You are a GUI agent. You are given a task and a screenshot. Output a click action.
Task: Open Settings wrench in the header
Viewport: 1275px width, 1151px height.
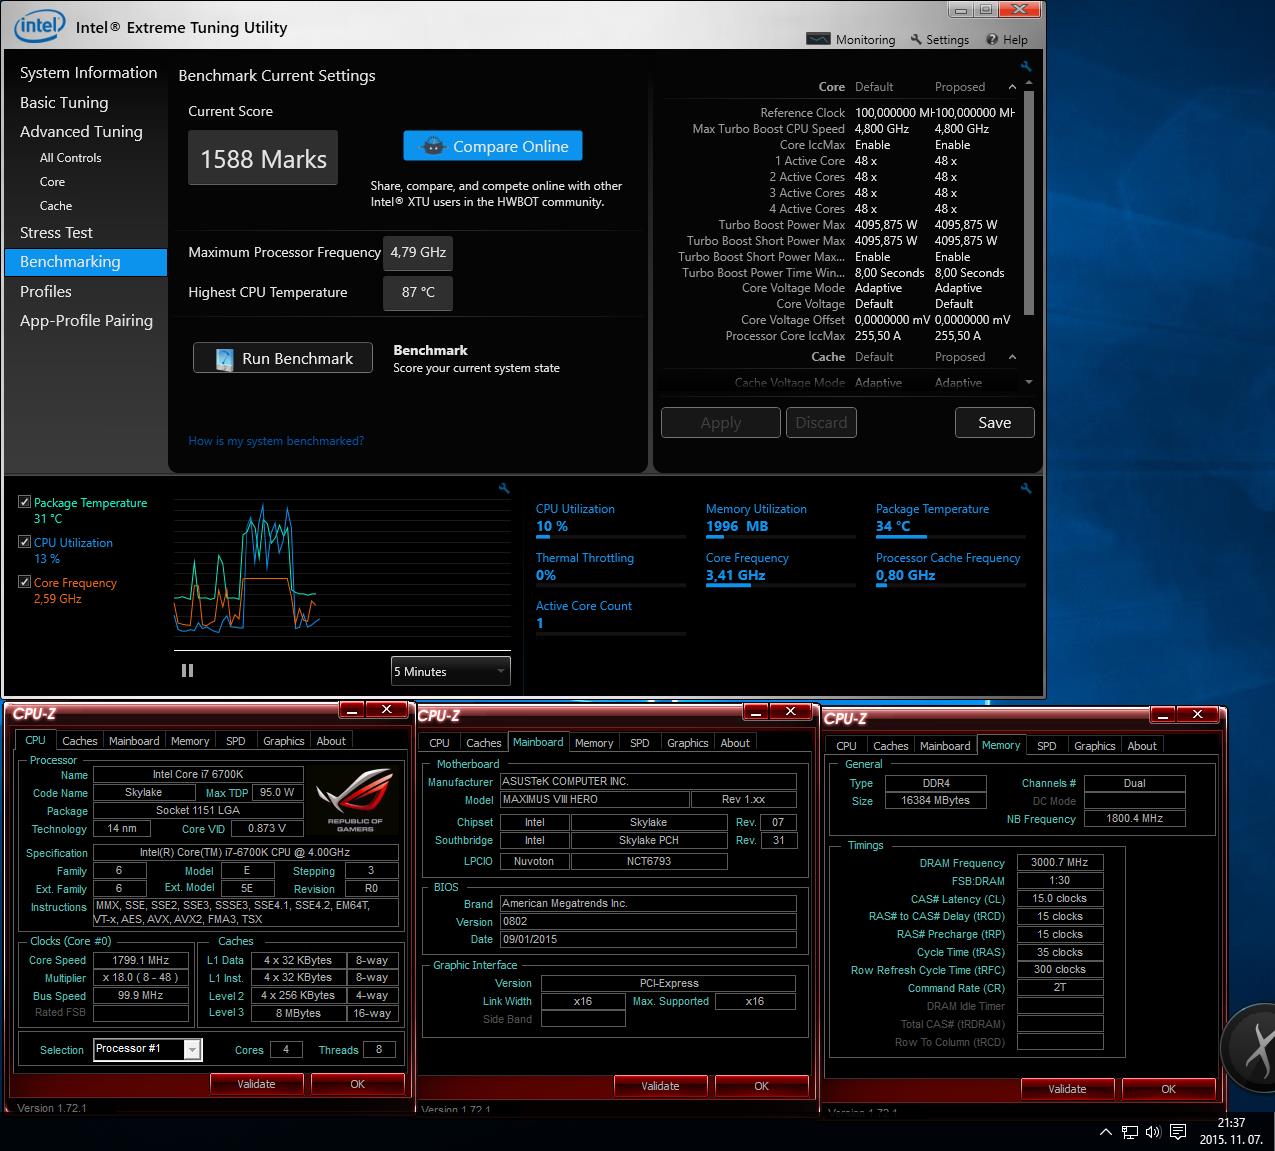(939, 39)
